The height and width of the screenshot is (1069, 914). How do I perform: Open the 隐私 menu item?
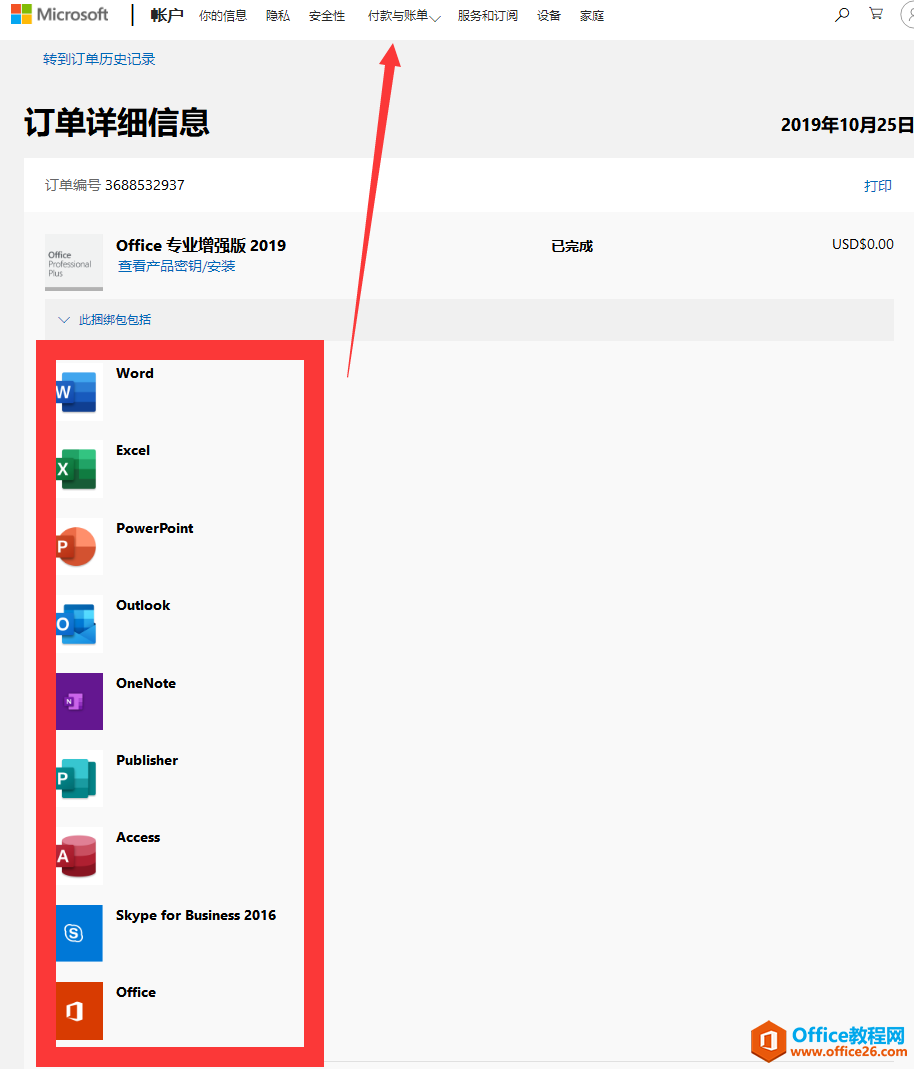point(278,16)
